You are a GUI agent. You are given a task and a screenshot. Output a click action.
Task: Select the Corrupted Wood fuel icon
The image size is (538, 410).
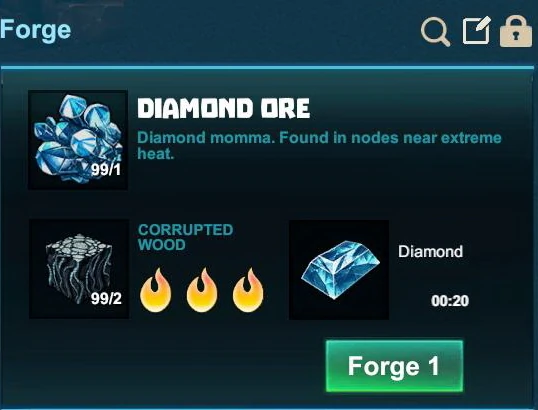click(79, 269)
